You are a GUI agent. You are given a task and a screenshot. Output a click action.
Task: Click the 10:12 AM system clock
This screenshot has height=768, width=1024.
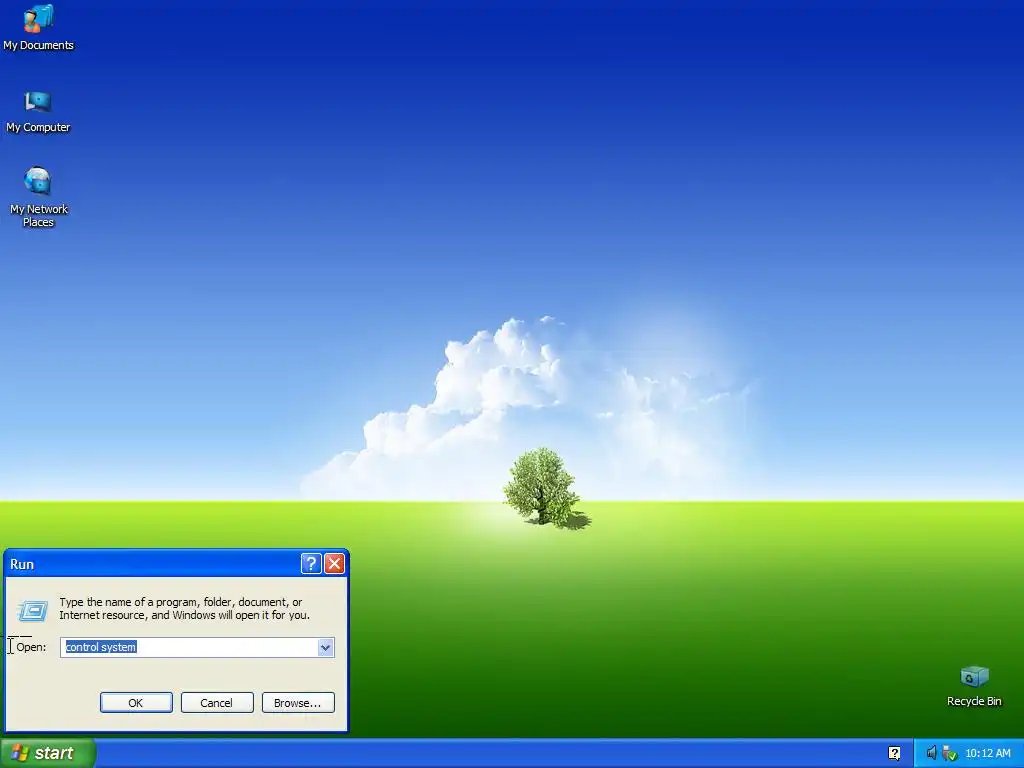(987, 753)
